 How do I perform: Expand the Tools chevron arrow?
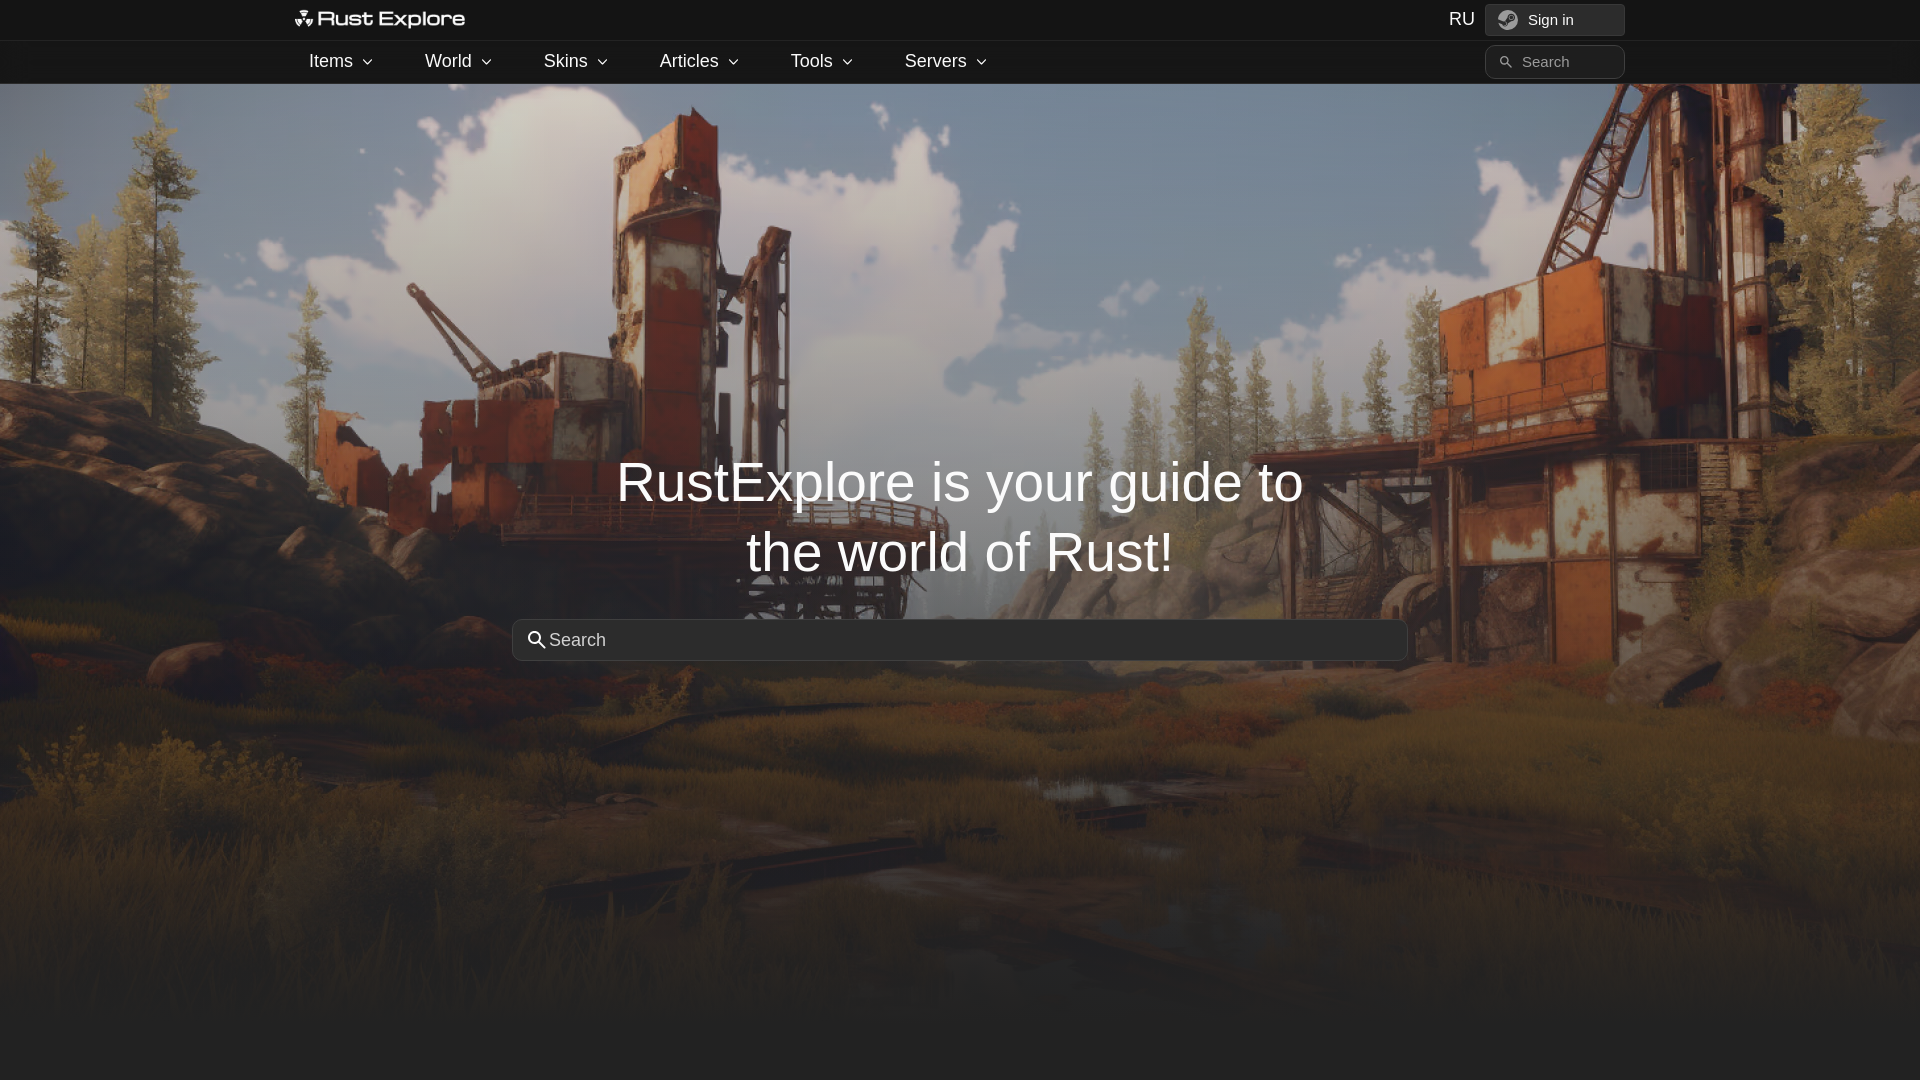click(847, 62)
